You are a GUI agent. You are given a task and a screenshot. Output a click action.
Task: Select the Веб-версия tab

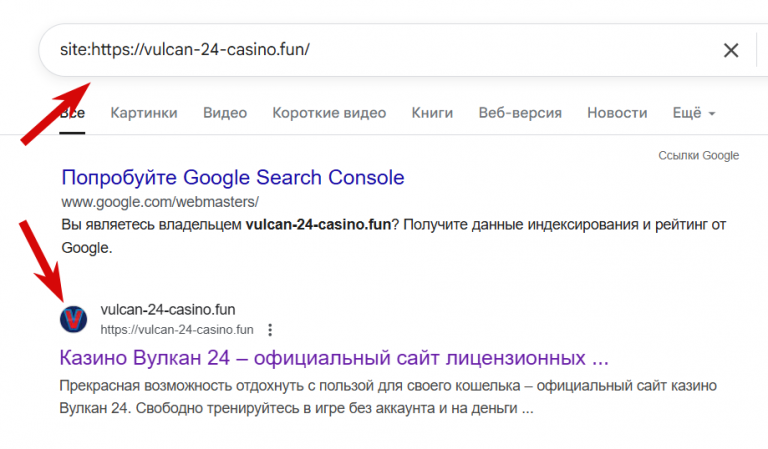click(x=520, y=113)
